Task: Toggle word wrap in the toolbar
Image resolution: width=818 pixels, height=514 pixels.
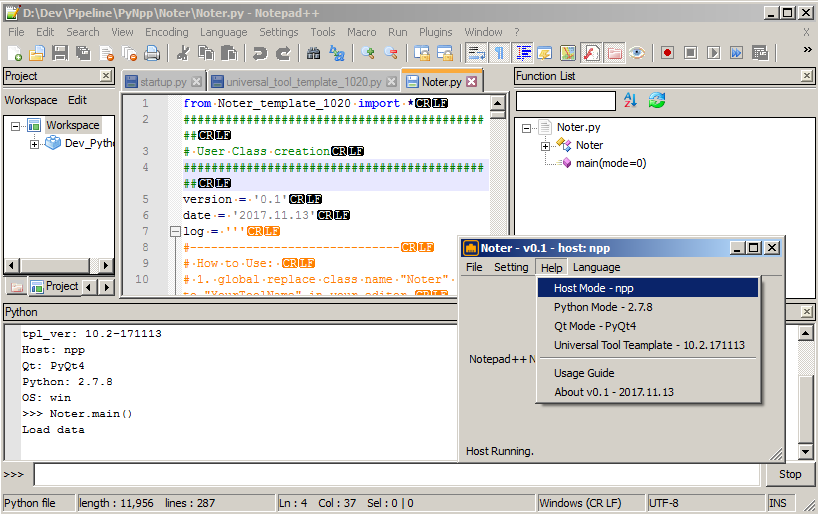Action: pyautogui.click(x=476, y=53)
